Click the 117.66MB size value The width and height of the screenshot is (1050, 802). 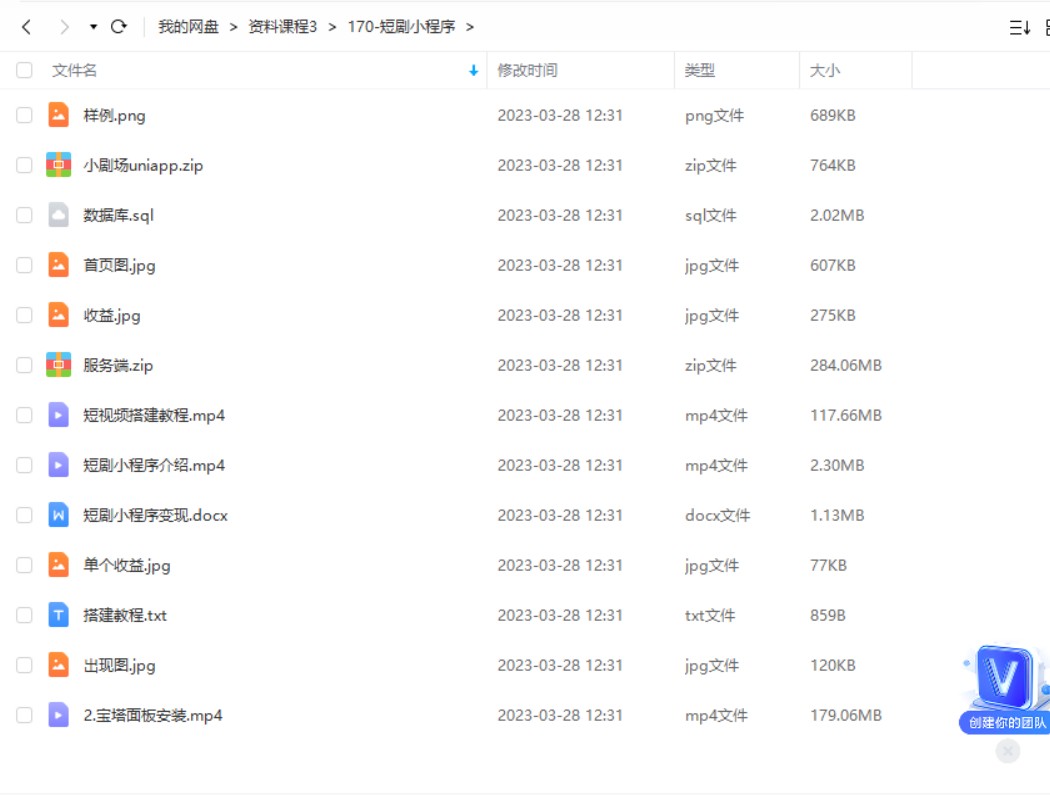[x=846, y=416]
